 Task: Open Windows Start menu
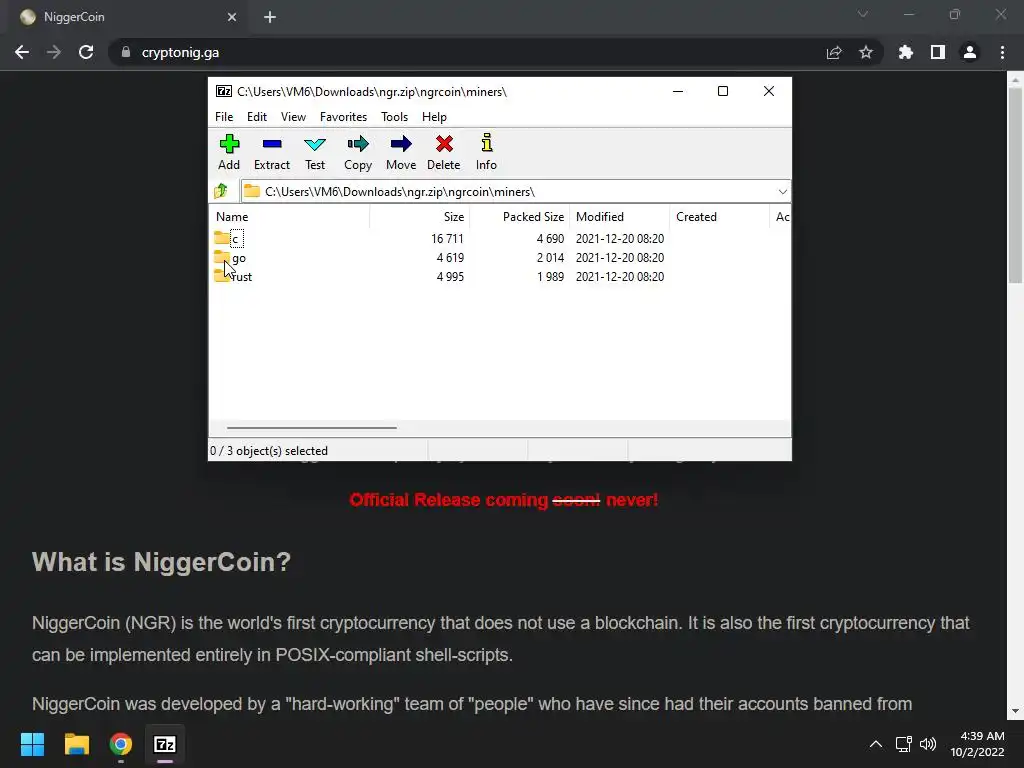click(x=32, y=744)
